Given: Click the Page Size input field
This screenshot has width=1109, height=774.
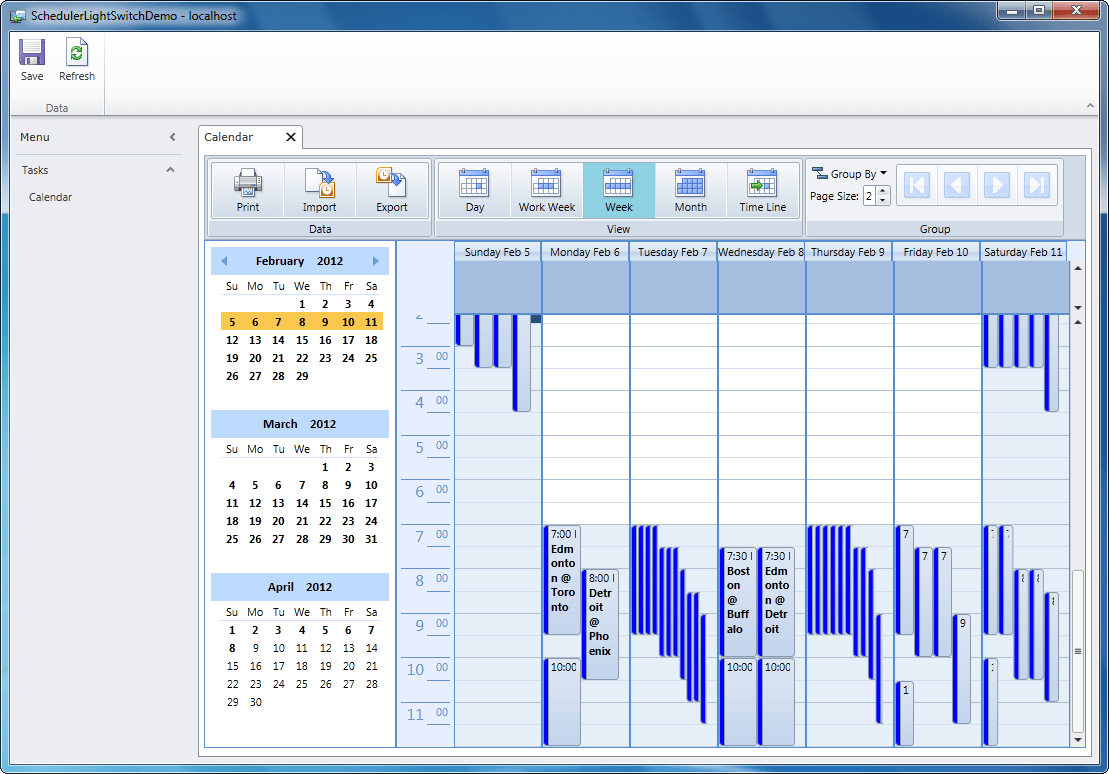Looking at the screenshot, I should 869,196.
